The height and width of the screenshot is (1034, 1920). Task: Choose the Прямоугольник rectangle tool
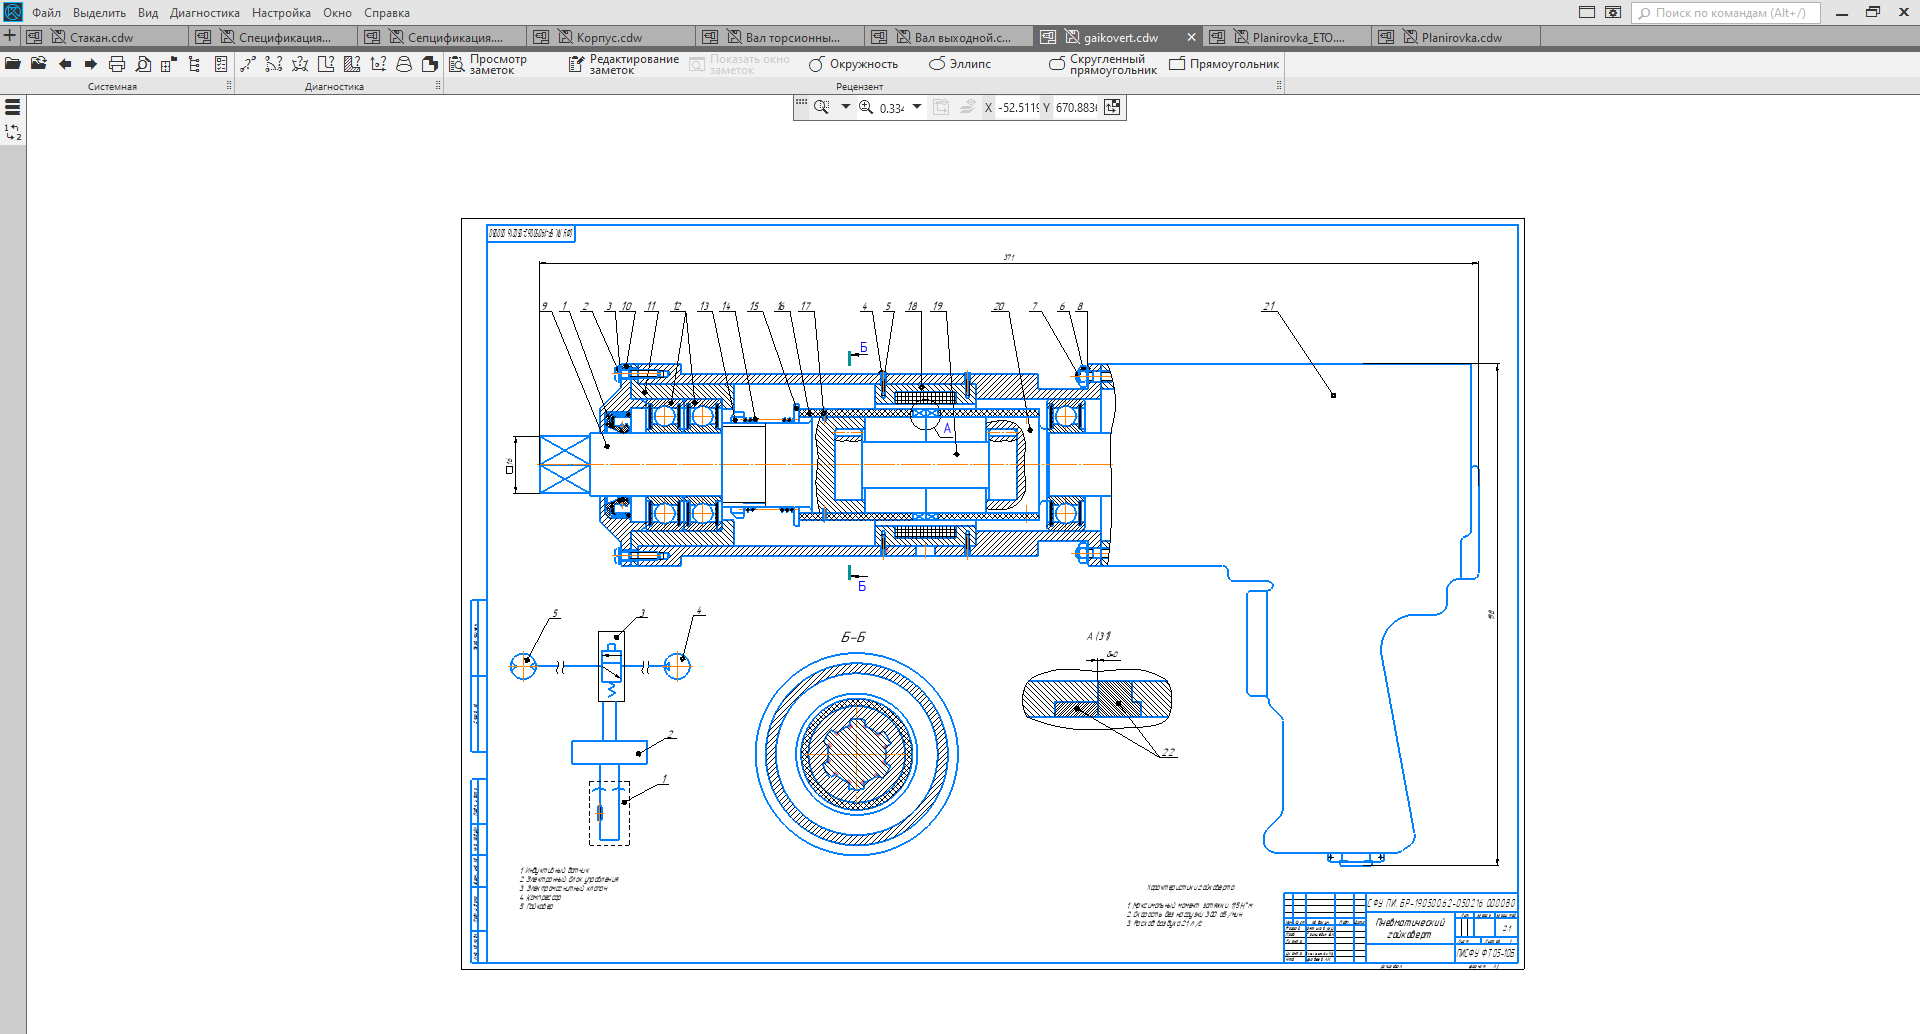pyautogui.click(x=1224, y=64)
